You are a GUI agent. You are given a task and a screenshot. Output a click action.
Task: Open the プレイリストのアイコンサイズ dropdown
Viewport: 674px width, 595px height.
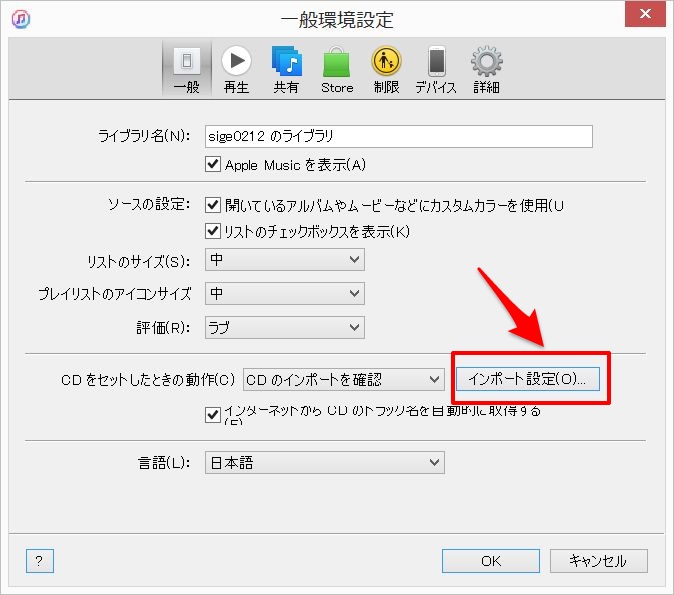click(285, 293)
